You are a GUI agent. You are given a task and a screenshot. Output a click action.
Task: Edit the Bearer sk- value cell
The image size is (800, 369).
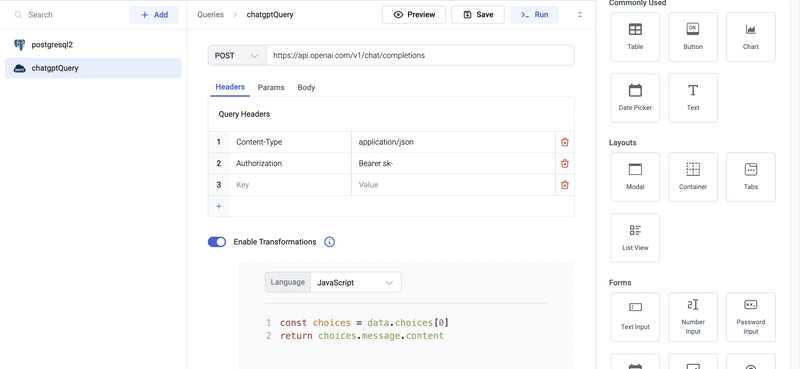pyautogui.click(x=453, y=164)
